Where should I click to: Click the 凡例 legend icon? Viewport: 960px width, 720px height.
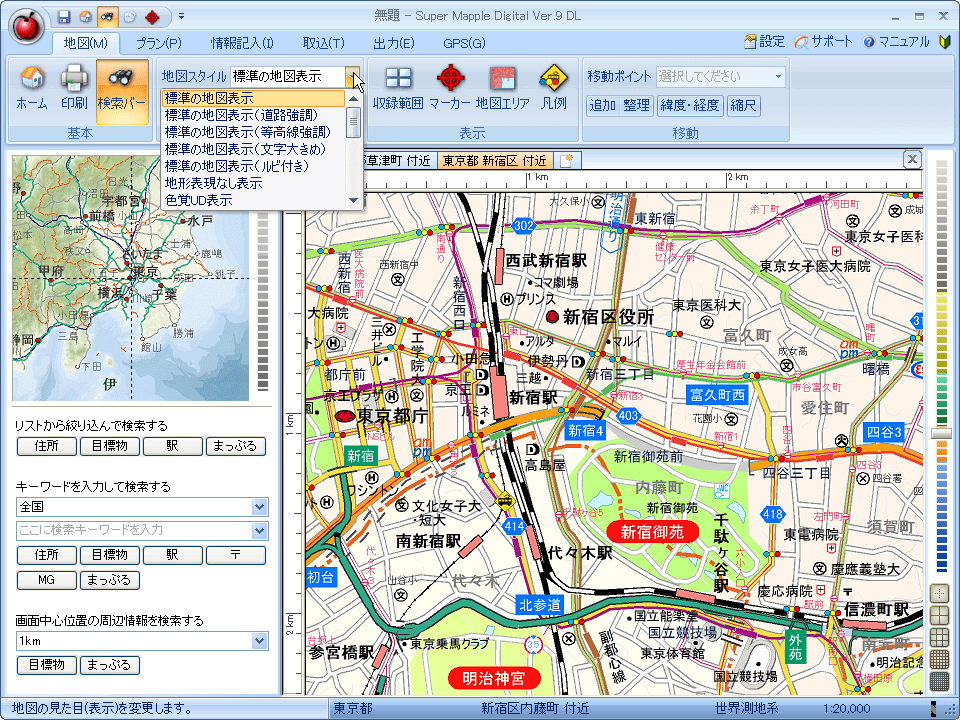553,88
